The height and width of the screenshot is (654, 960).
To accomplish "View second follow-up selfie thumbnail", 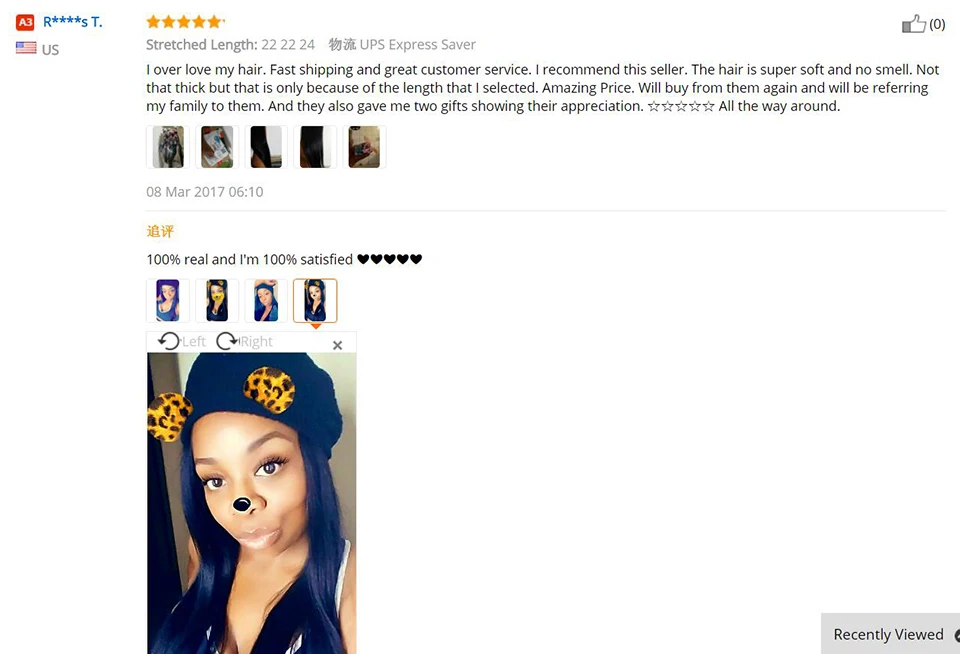I will pos(217,301).
